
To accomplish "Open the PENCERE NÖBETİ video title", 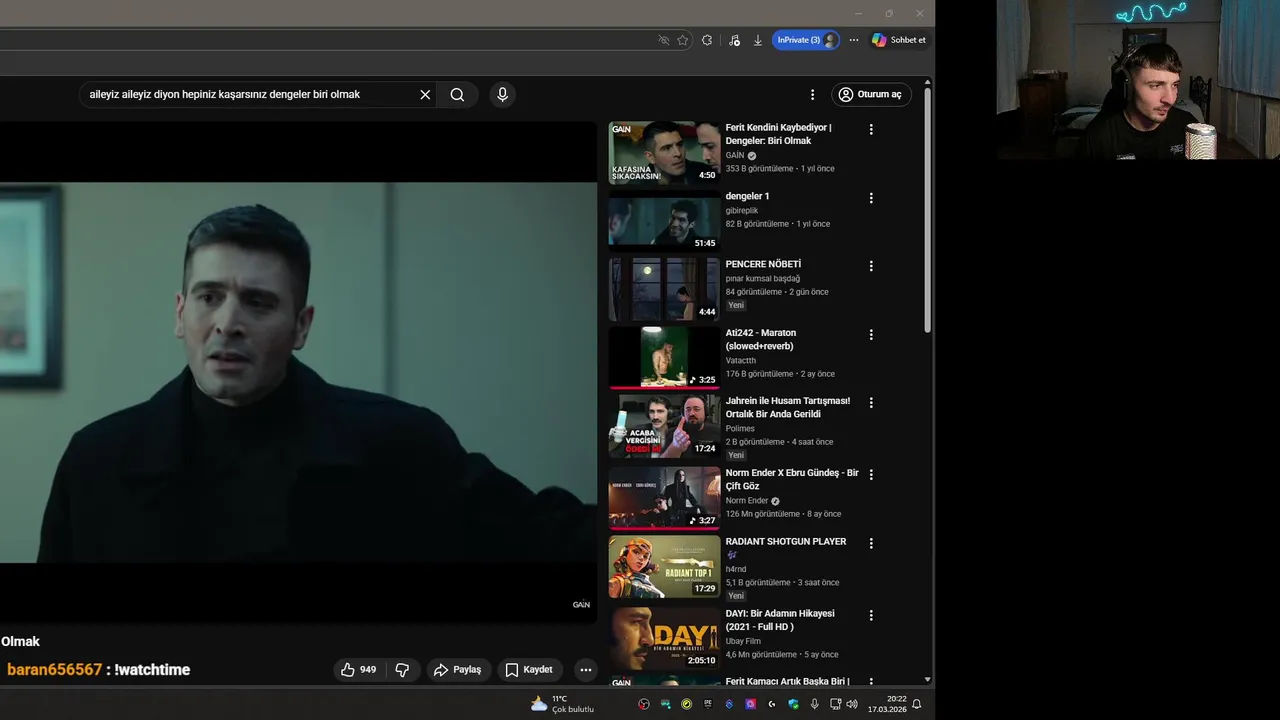I will (x=763, y=264).
